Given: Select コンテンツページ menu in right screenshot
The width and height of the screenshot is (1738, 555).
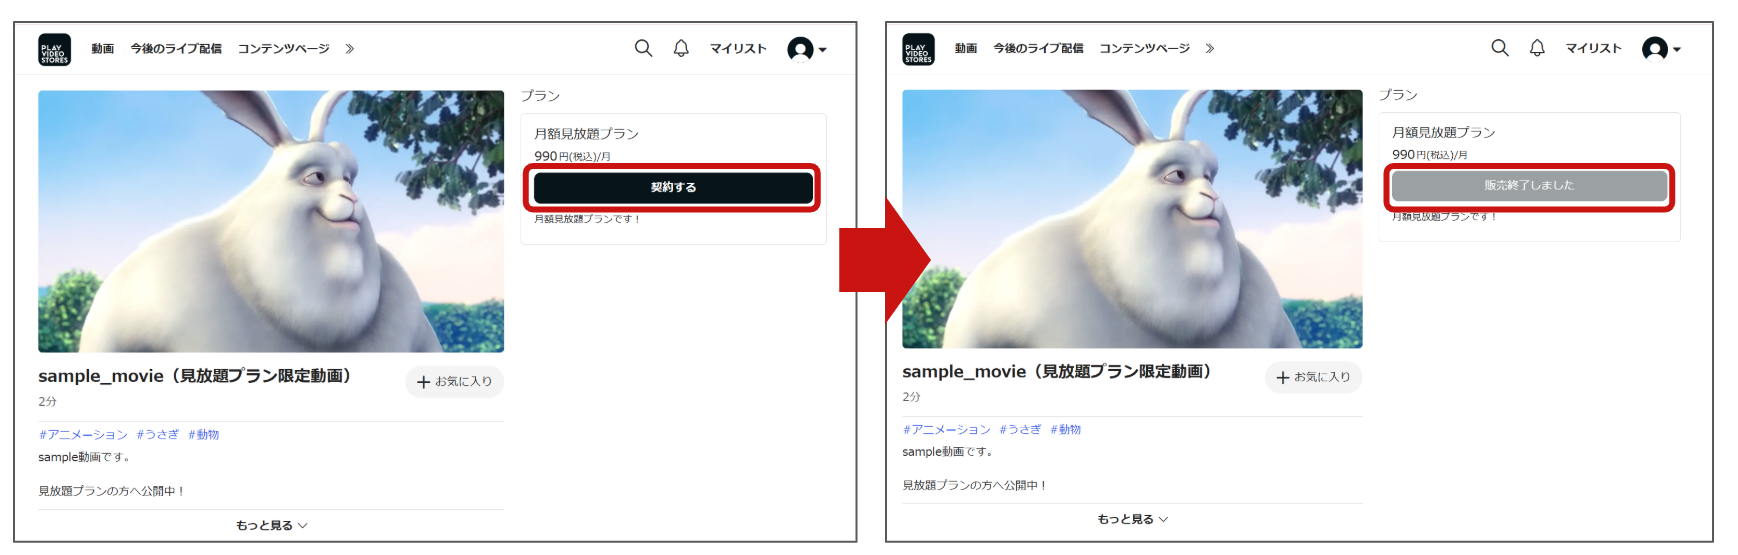Looking at the screenshot, I should [x=1144, y=48].
